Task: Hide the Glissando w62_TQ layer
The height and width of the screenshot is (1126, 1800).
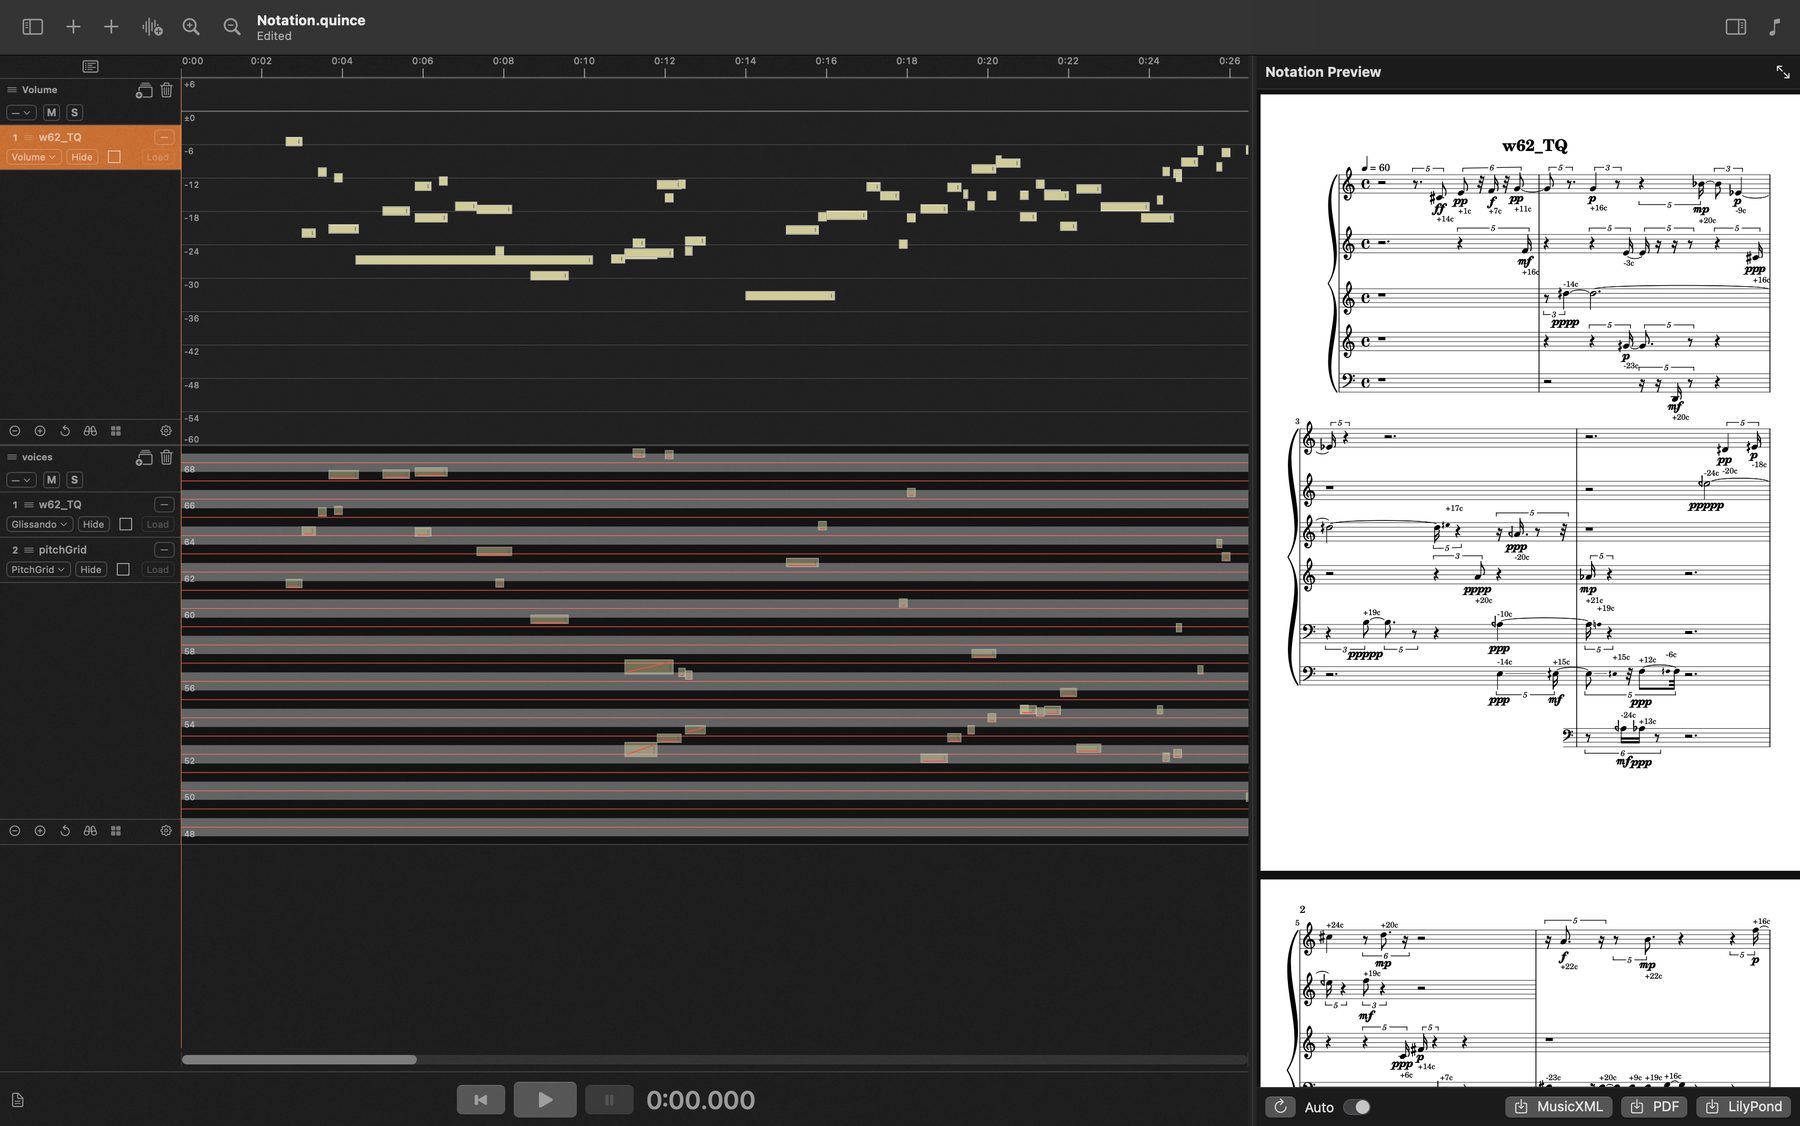Action: [x=93, y=524]
